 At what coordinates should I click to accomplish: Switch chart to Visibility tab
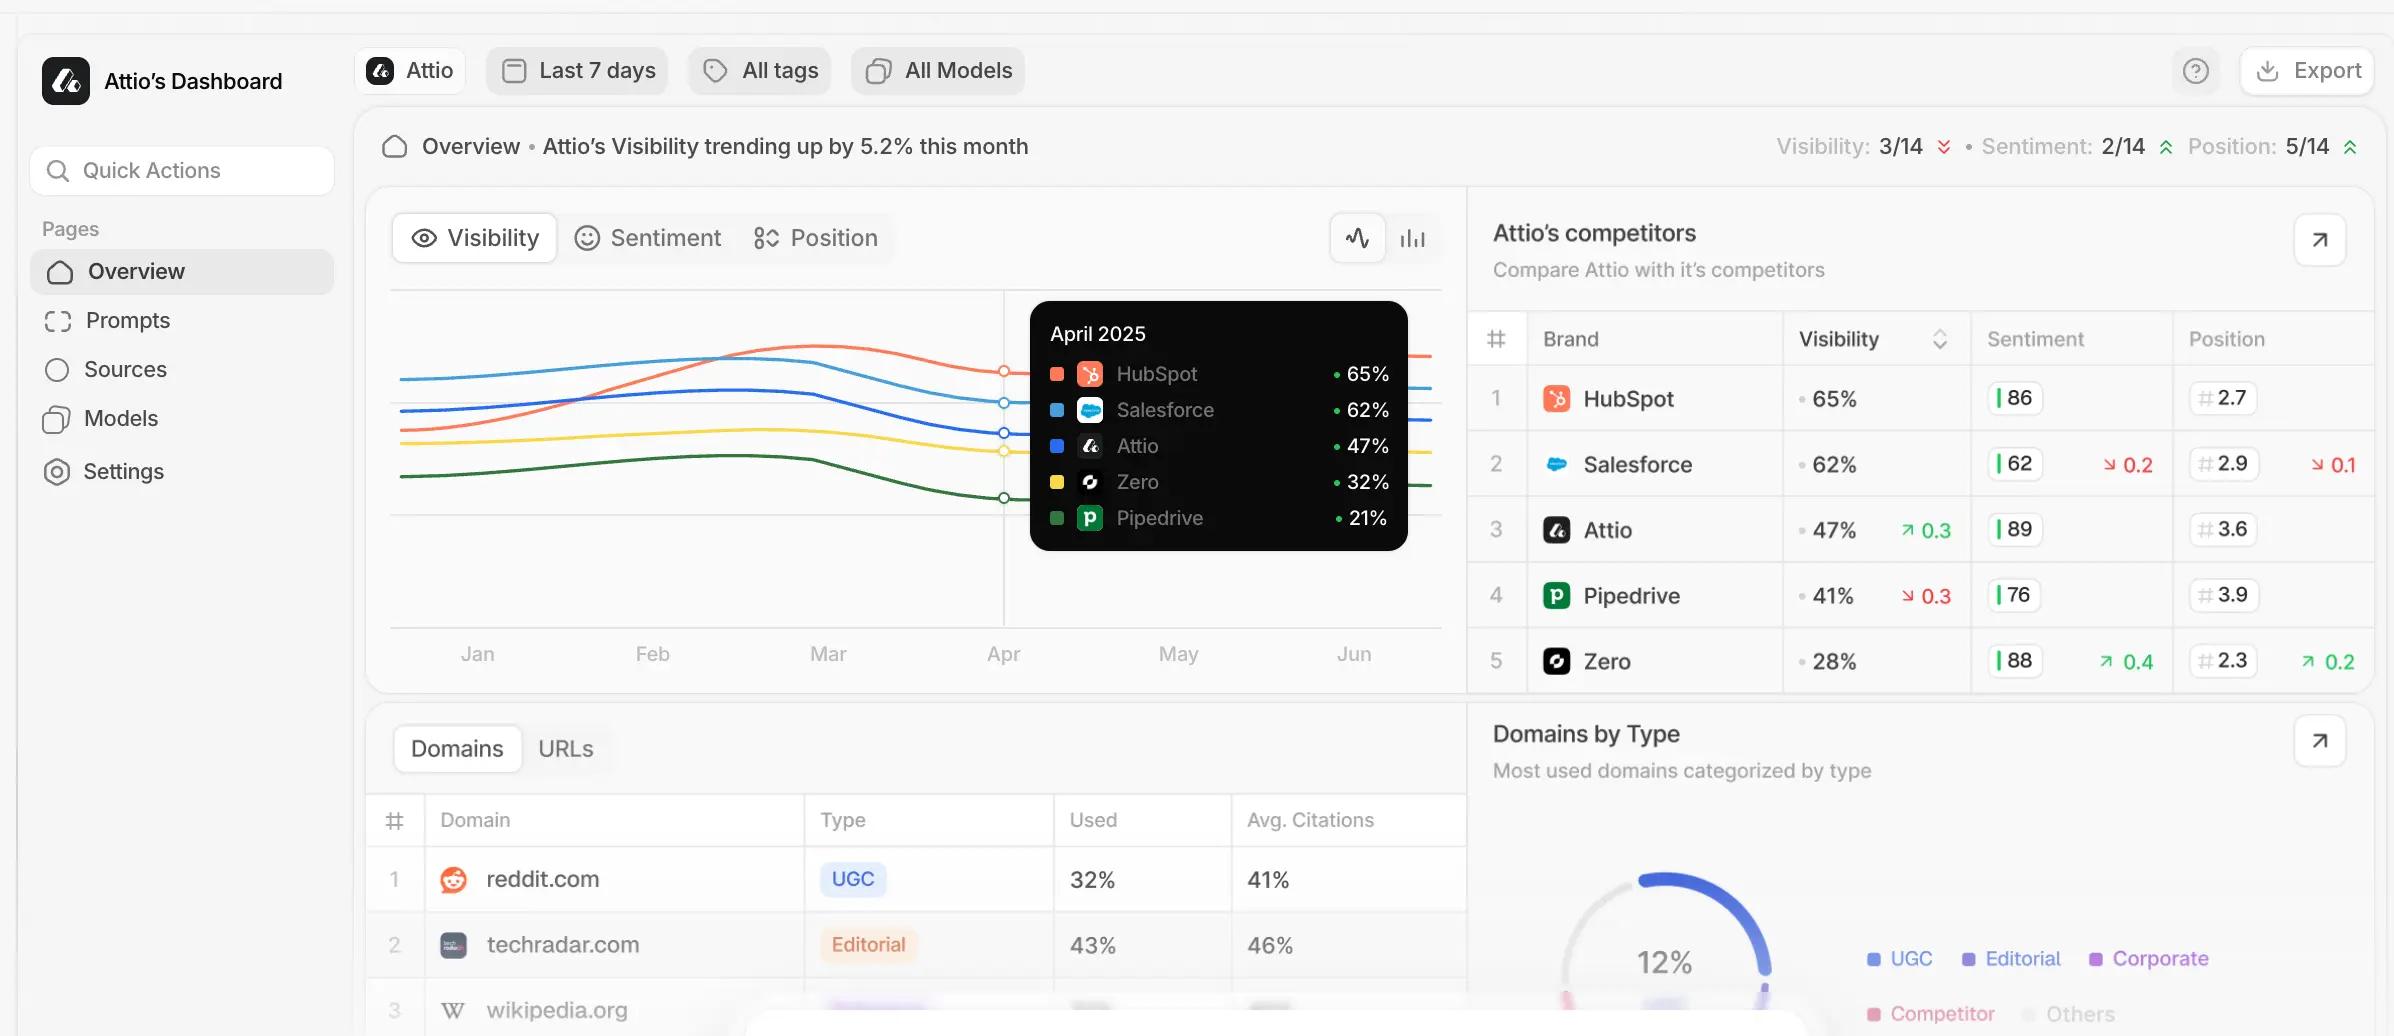pyautogui.click(x=474, y=238)
